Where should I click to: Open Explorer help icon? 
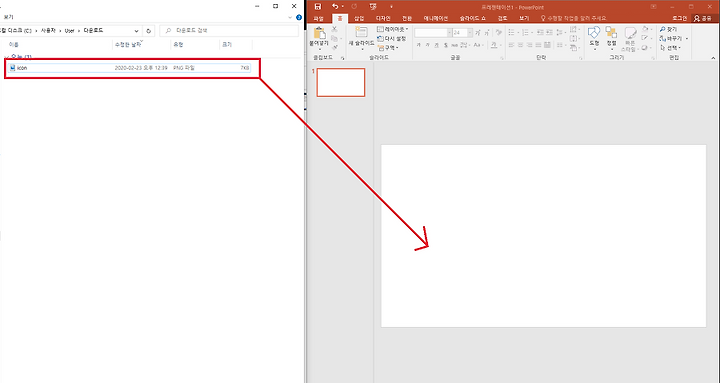point(299,17)
